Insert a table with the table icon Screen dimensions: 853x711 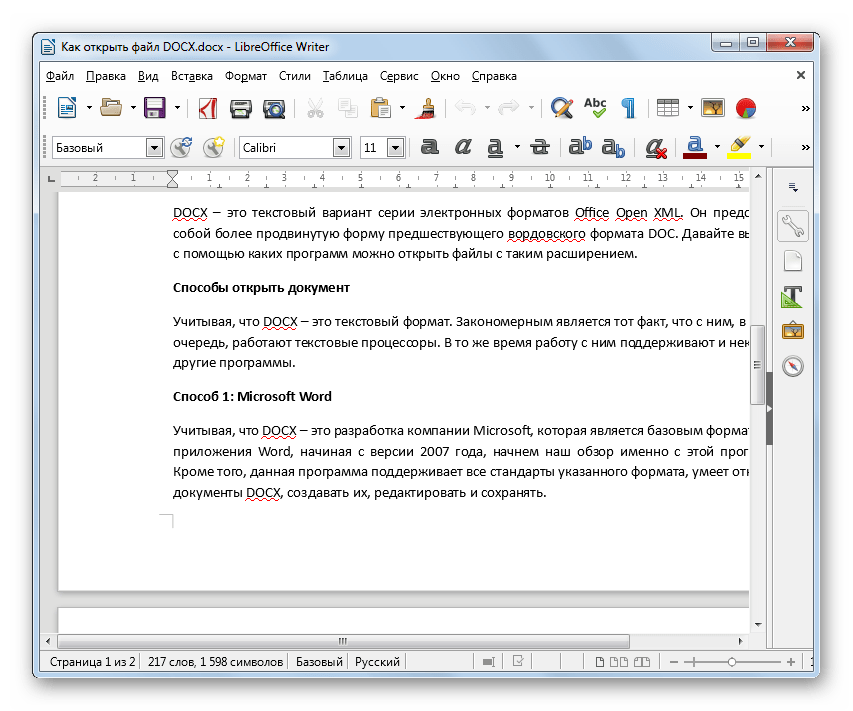pos(667,108)
